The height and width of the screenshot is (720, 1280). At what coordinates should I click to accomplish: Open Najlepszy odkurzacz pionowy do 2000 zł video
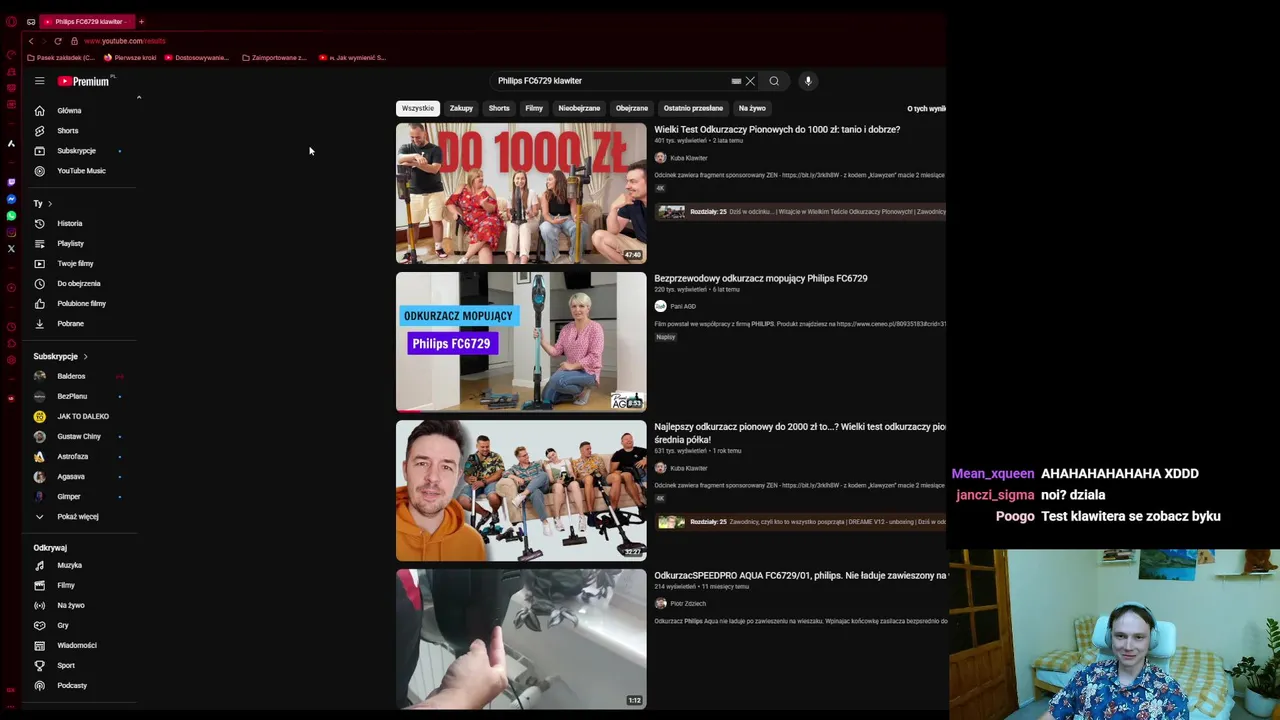click(x=800, y=433)
